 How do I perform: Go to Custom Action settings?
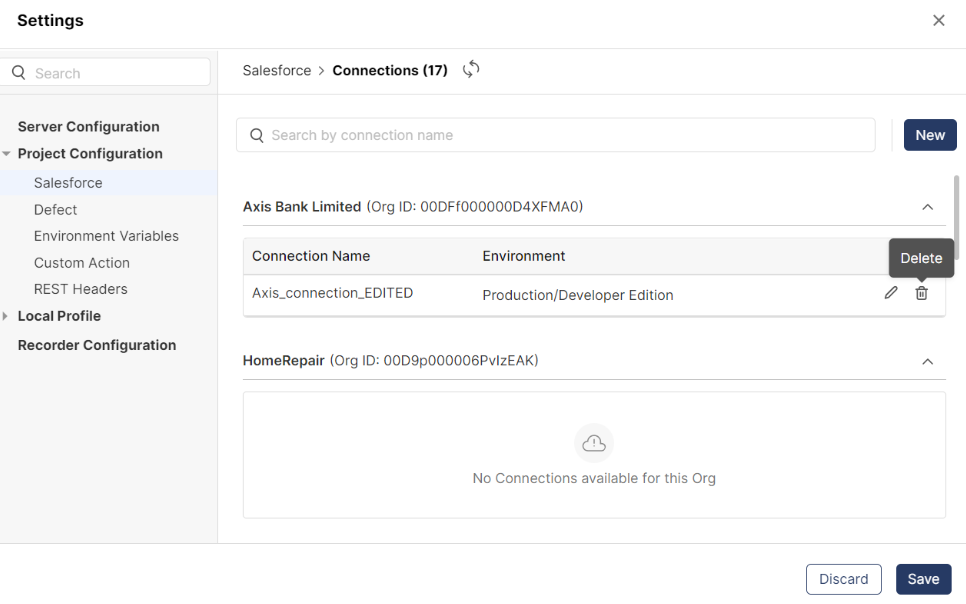point(82,263)
